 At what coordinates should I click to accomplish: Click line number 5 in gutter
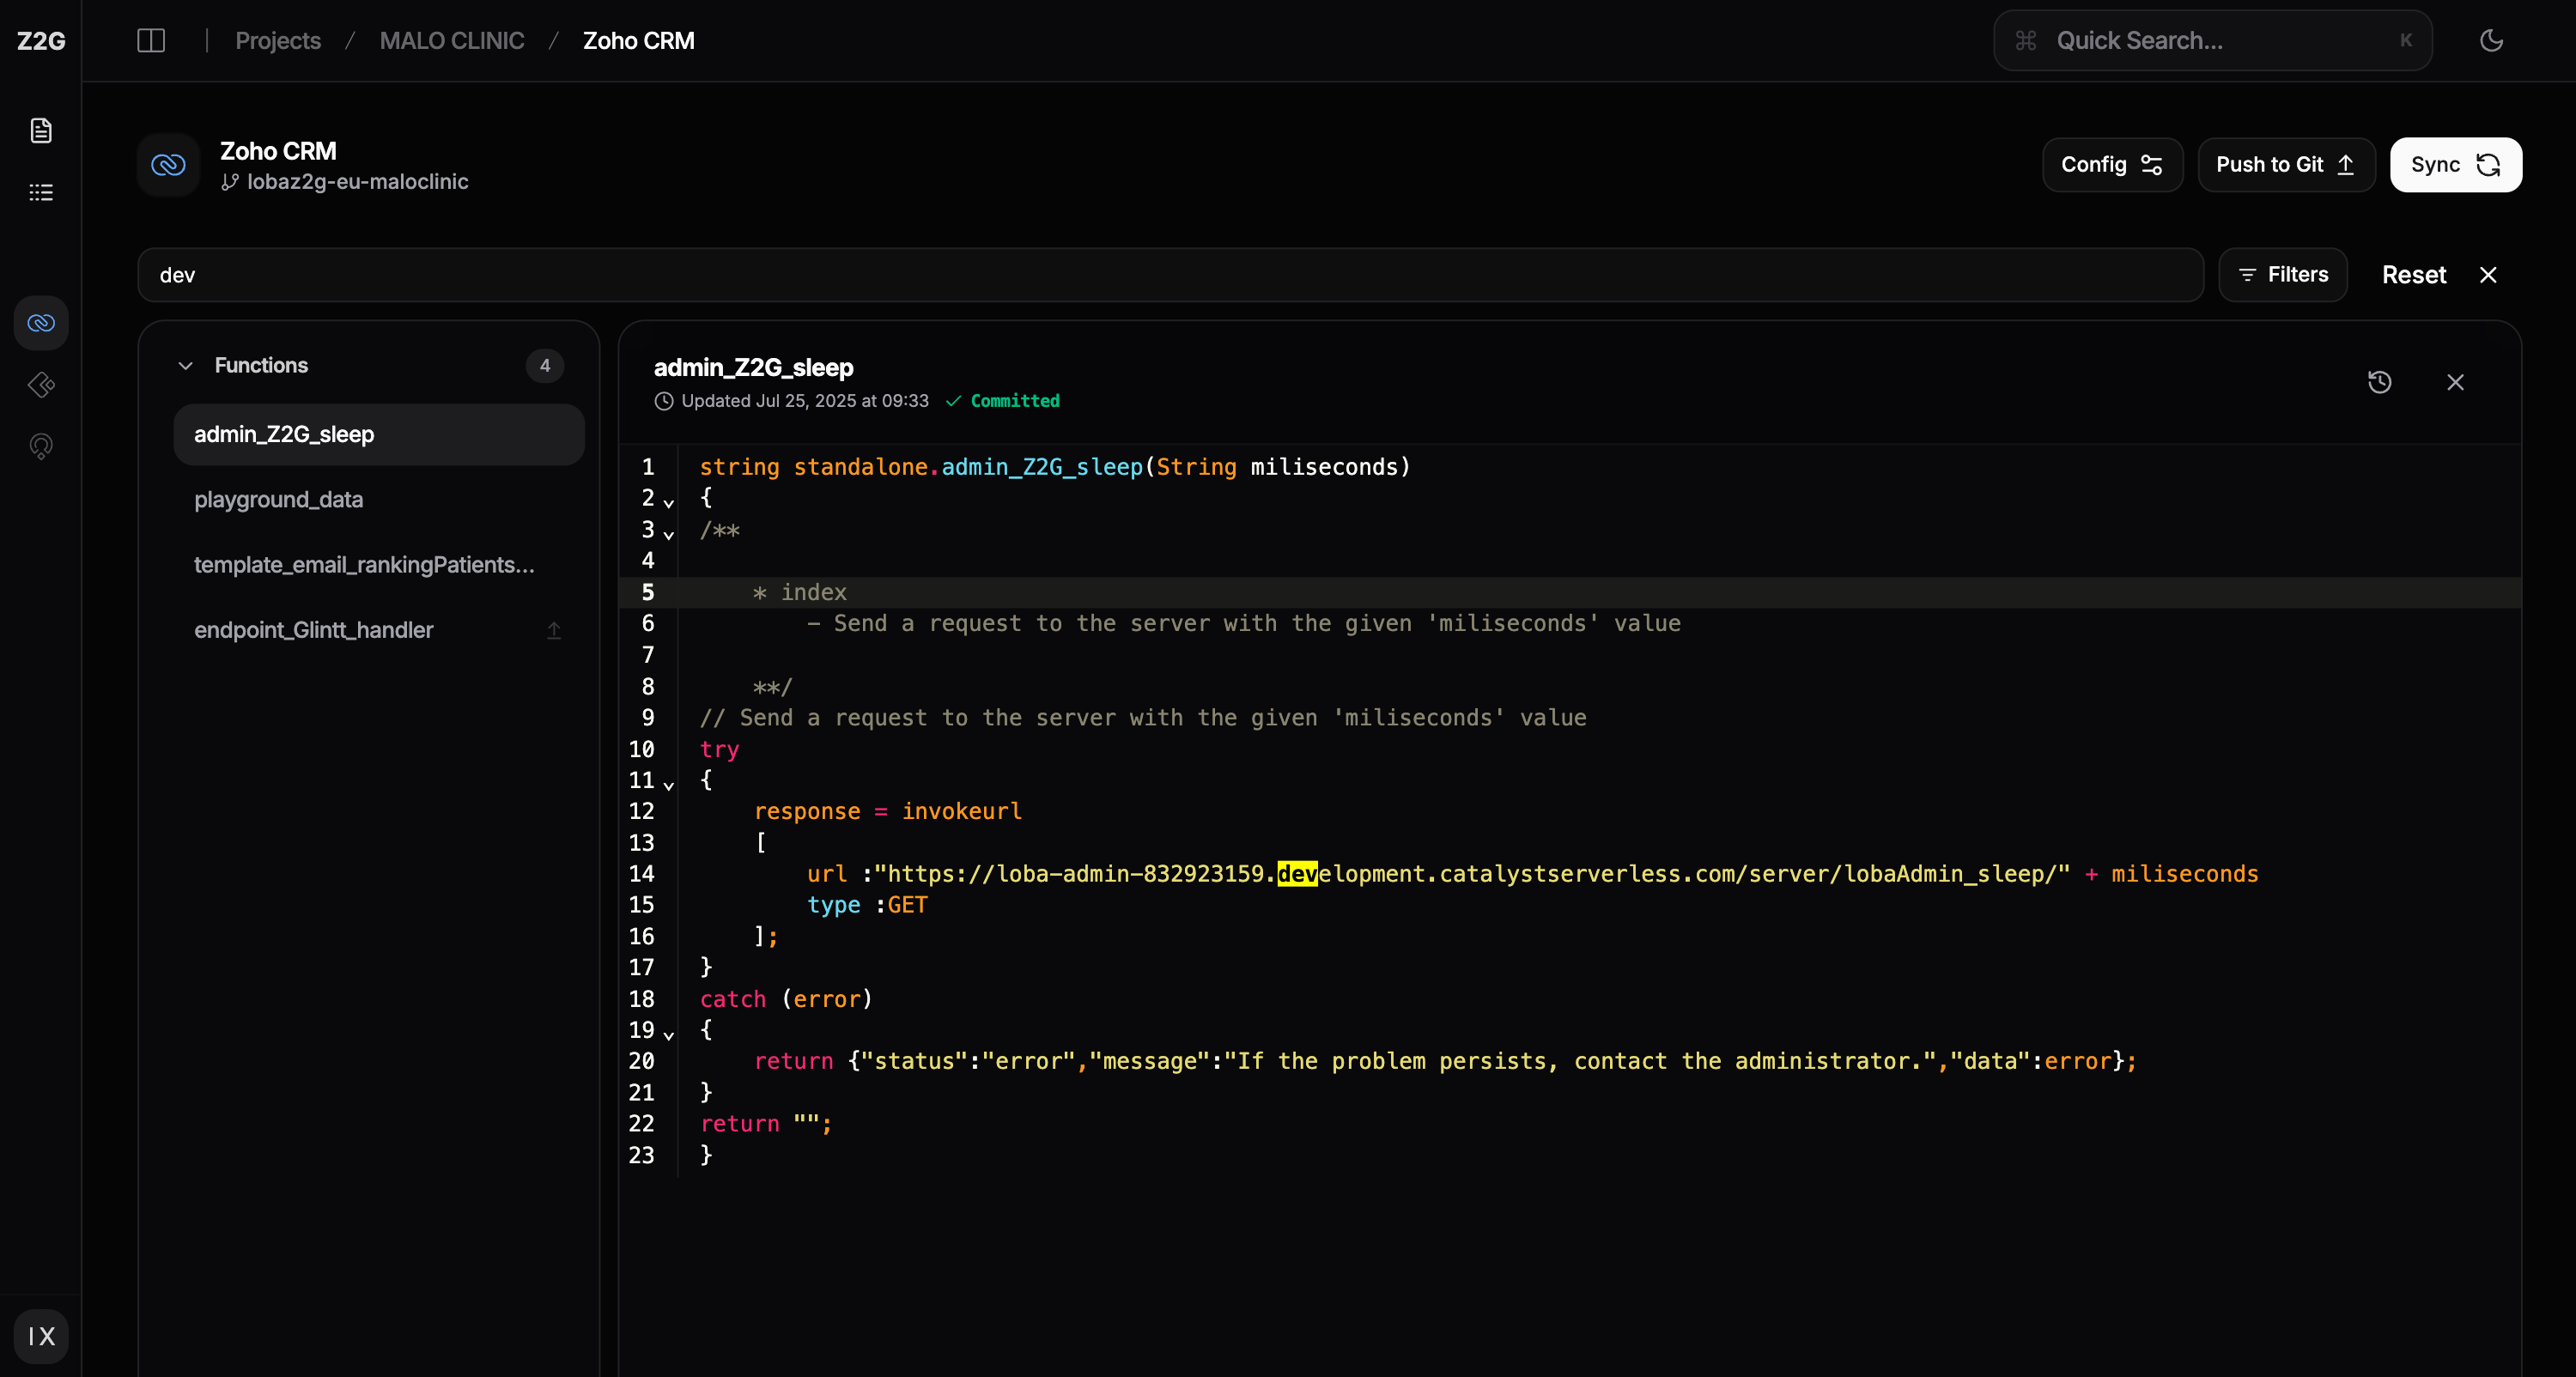click(648, 593)
